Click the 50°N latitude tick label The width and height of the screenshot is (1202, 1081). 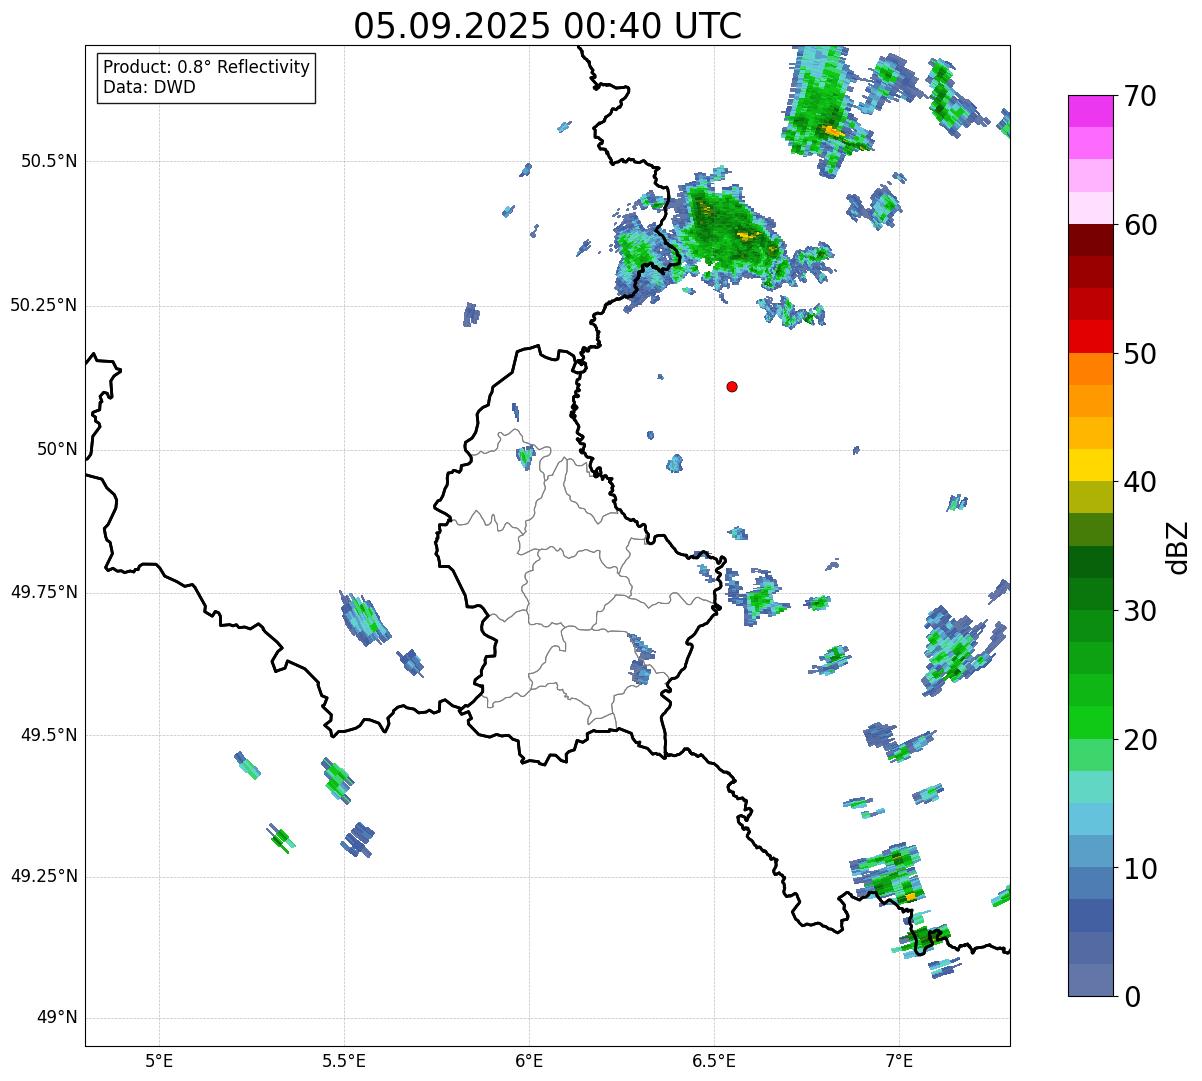[57, 449]
